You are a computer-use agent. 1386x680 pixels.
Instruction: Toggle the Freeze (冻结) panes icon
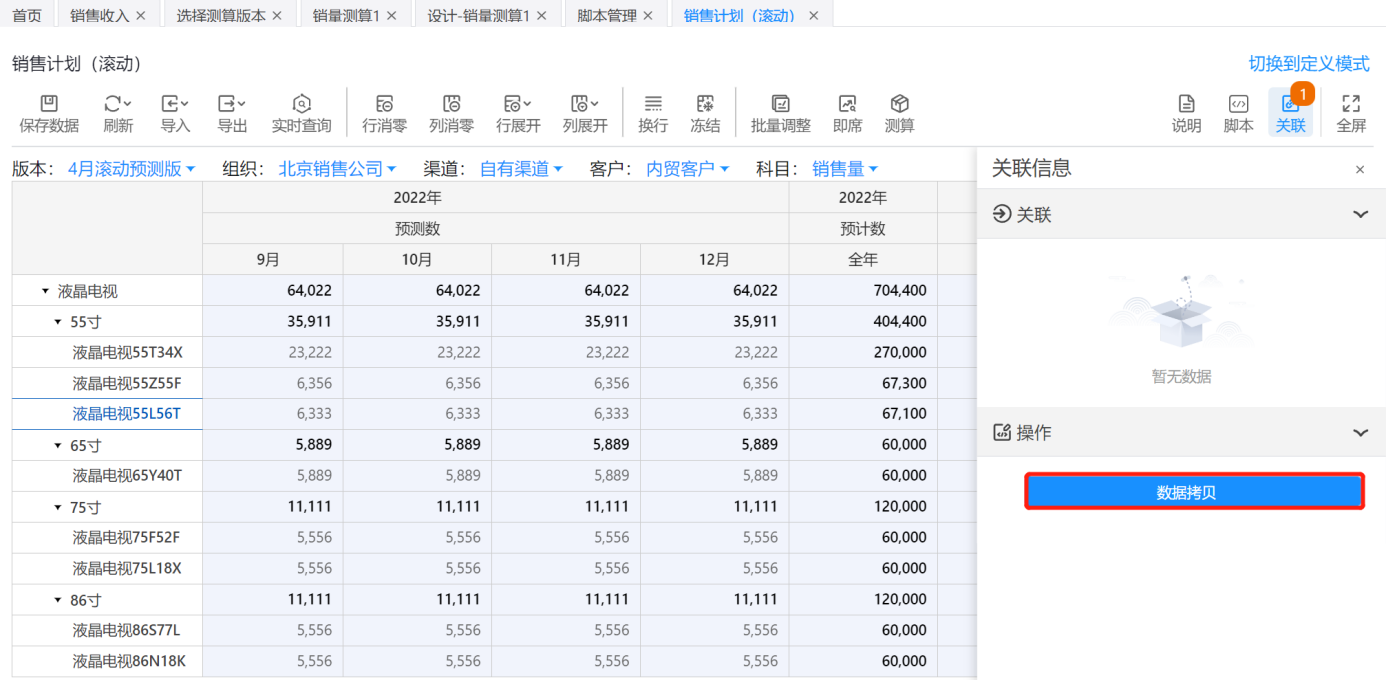tap(705, 104)
